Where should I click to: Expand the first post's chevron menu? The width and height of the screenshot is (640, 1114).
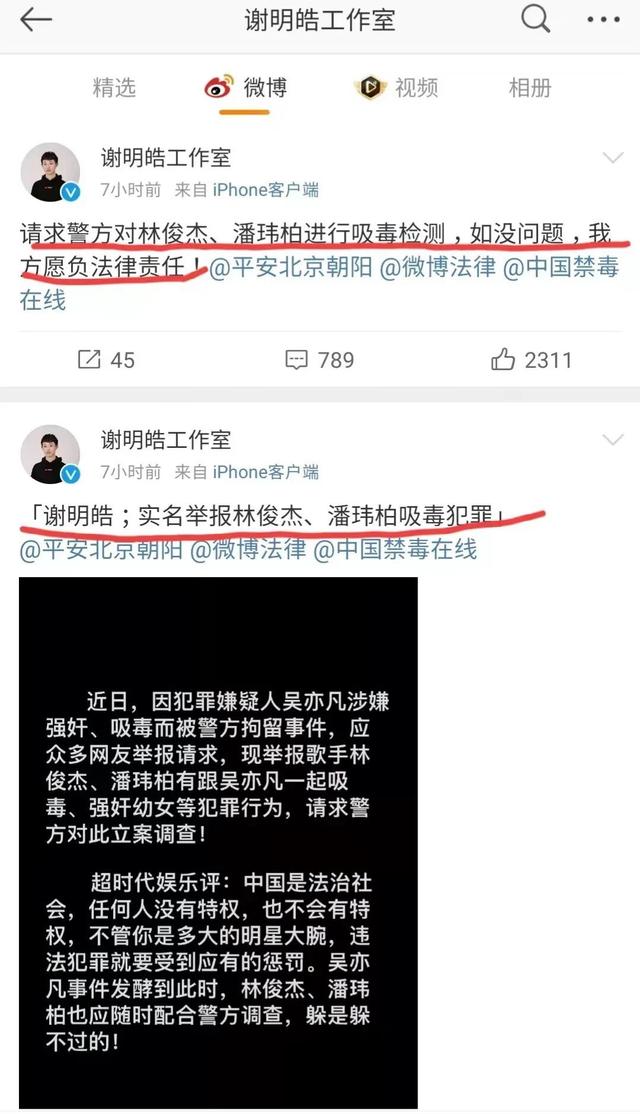tap(613, 157)
